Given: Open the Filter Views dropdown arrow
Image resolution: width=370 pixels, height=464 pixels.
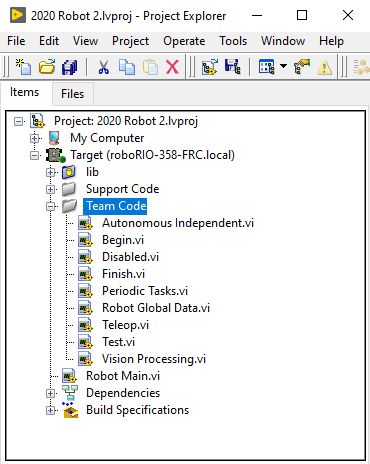Looking at the screenshot, I should (x=283, y=66).
